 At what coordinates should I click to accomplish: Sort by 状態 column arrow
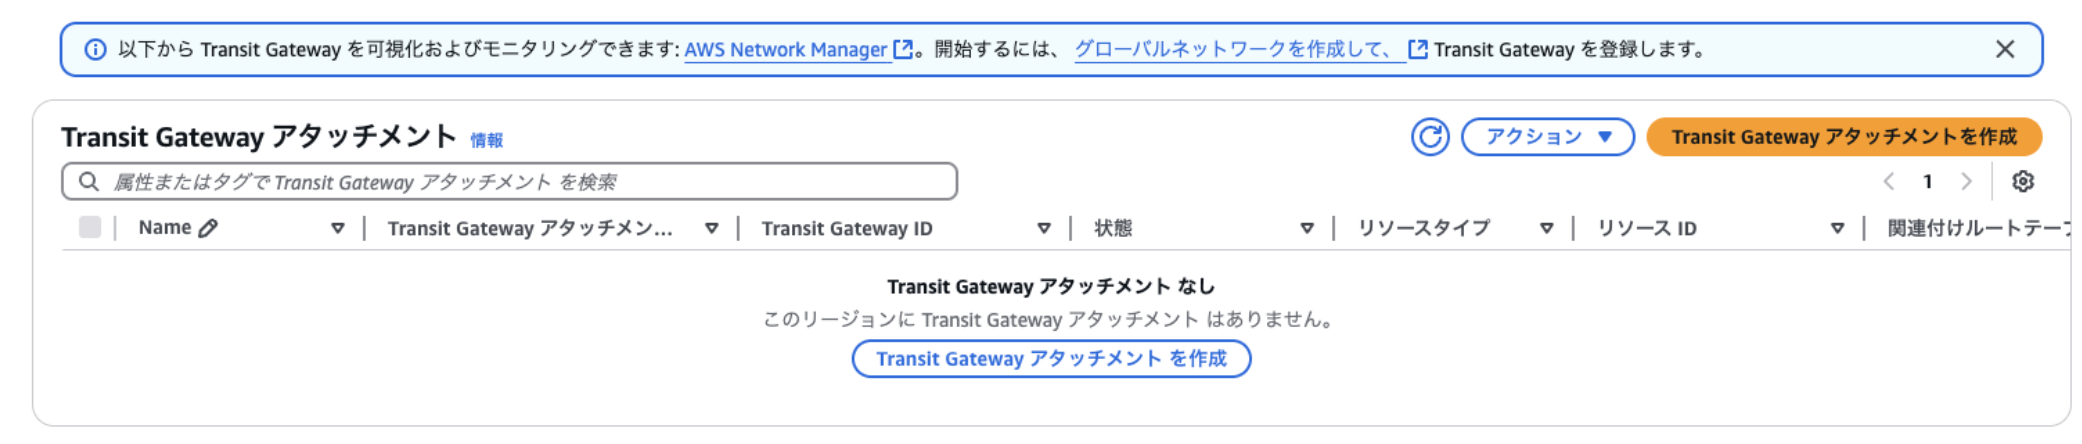tap(1307, 228)
